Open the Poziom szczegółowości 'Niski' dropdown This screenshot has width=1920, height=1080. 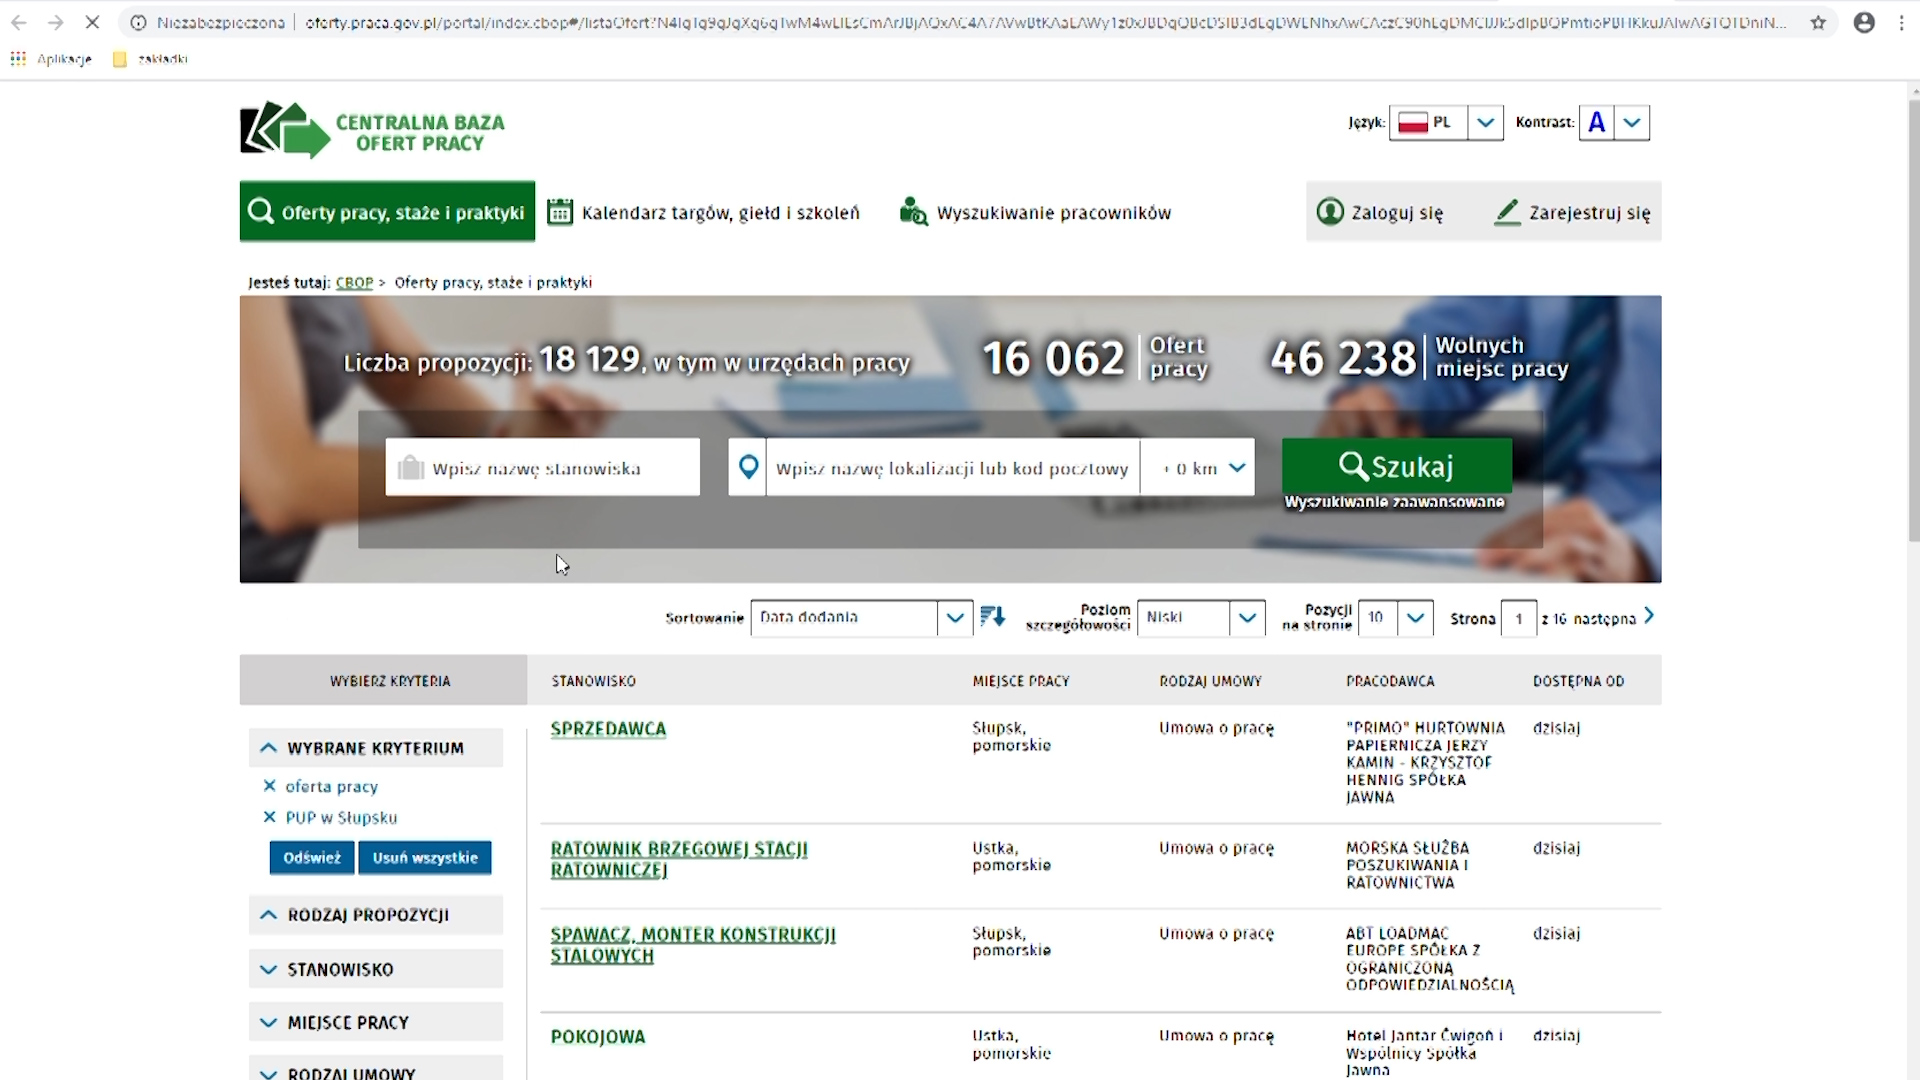tap(1201, 618)
